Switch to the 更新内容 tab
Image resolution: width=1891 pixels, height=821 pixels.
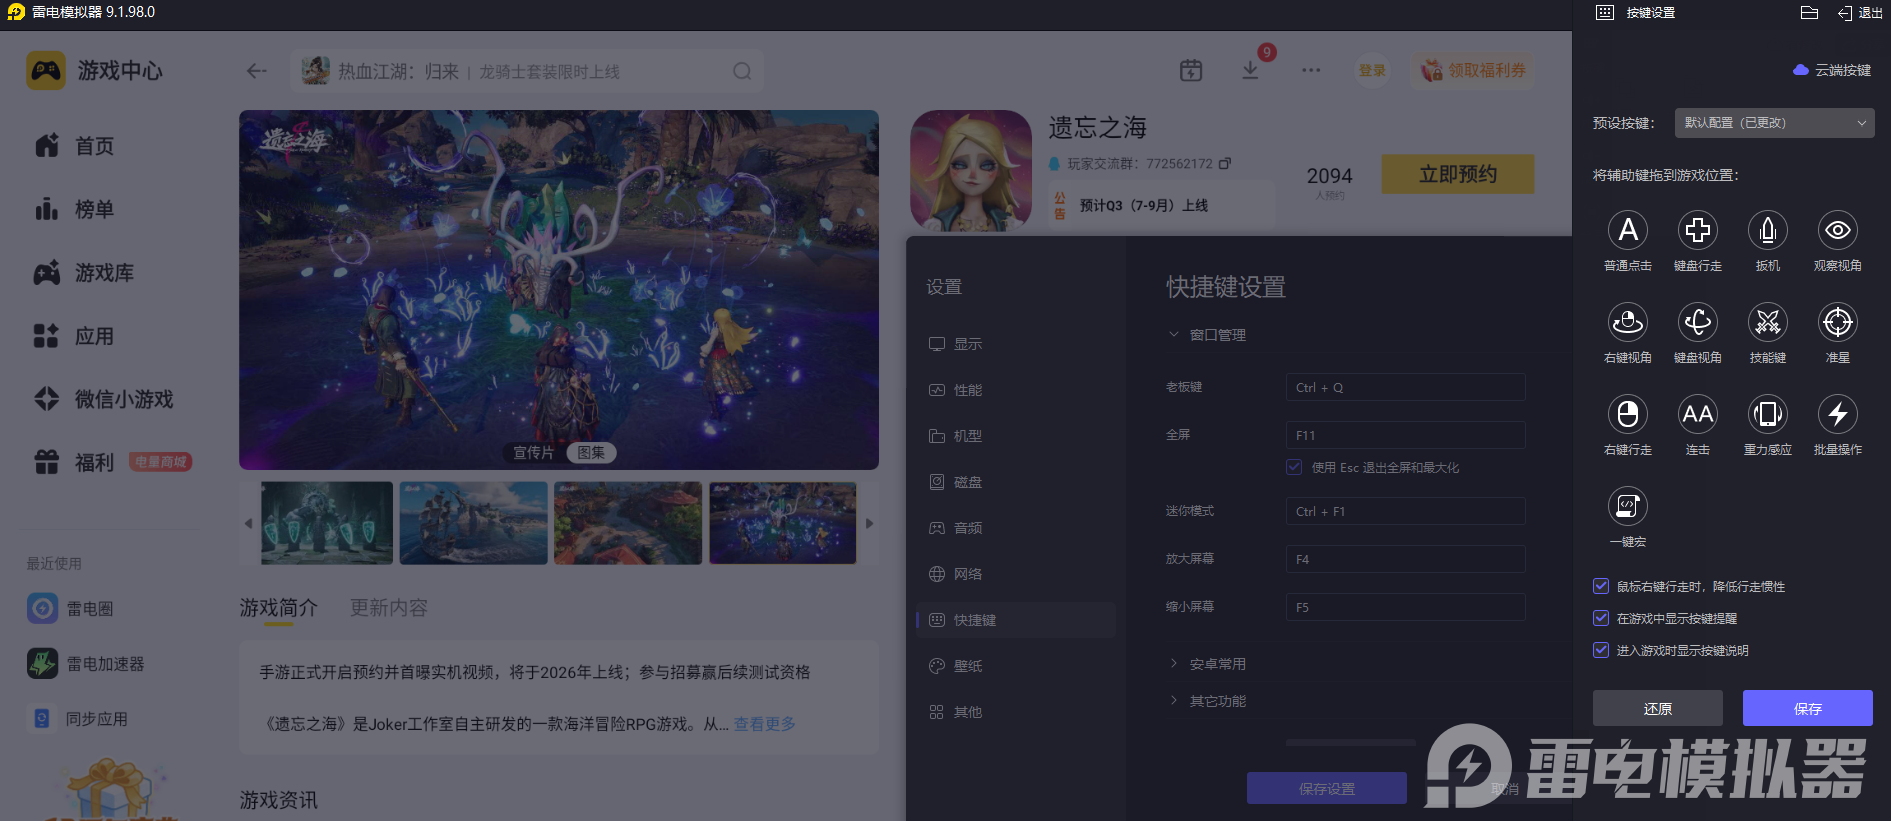[388, 608]
